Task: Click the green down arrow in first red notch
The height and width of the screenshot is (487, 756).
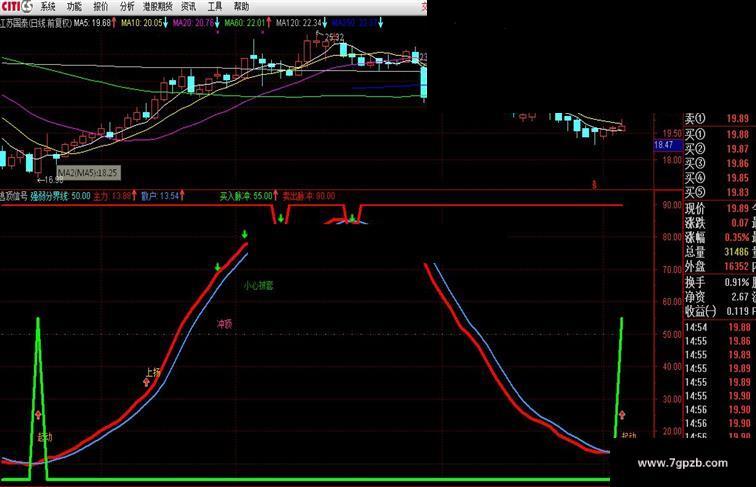Action: click(x=281, y=219)
